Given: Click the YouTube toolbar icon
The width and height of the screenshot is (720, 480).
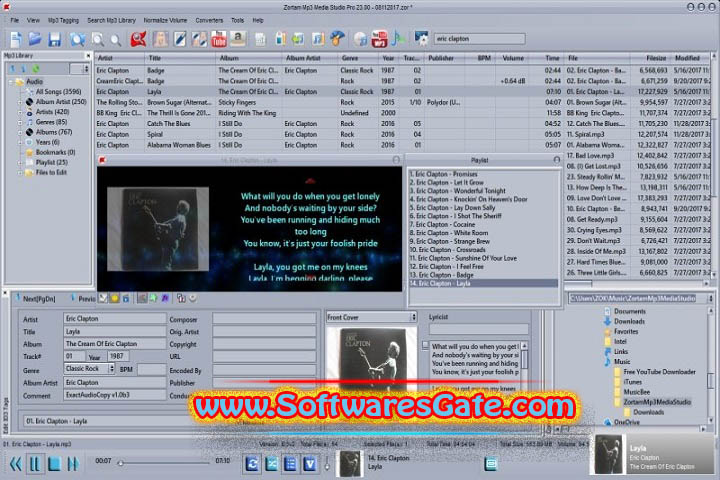Looking at the screenshot, I should [x=219, y=40].
